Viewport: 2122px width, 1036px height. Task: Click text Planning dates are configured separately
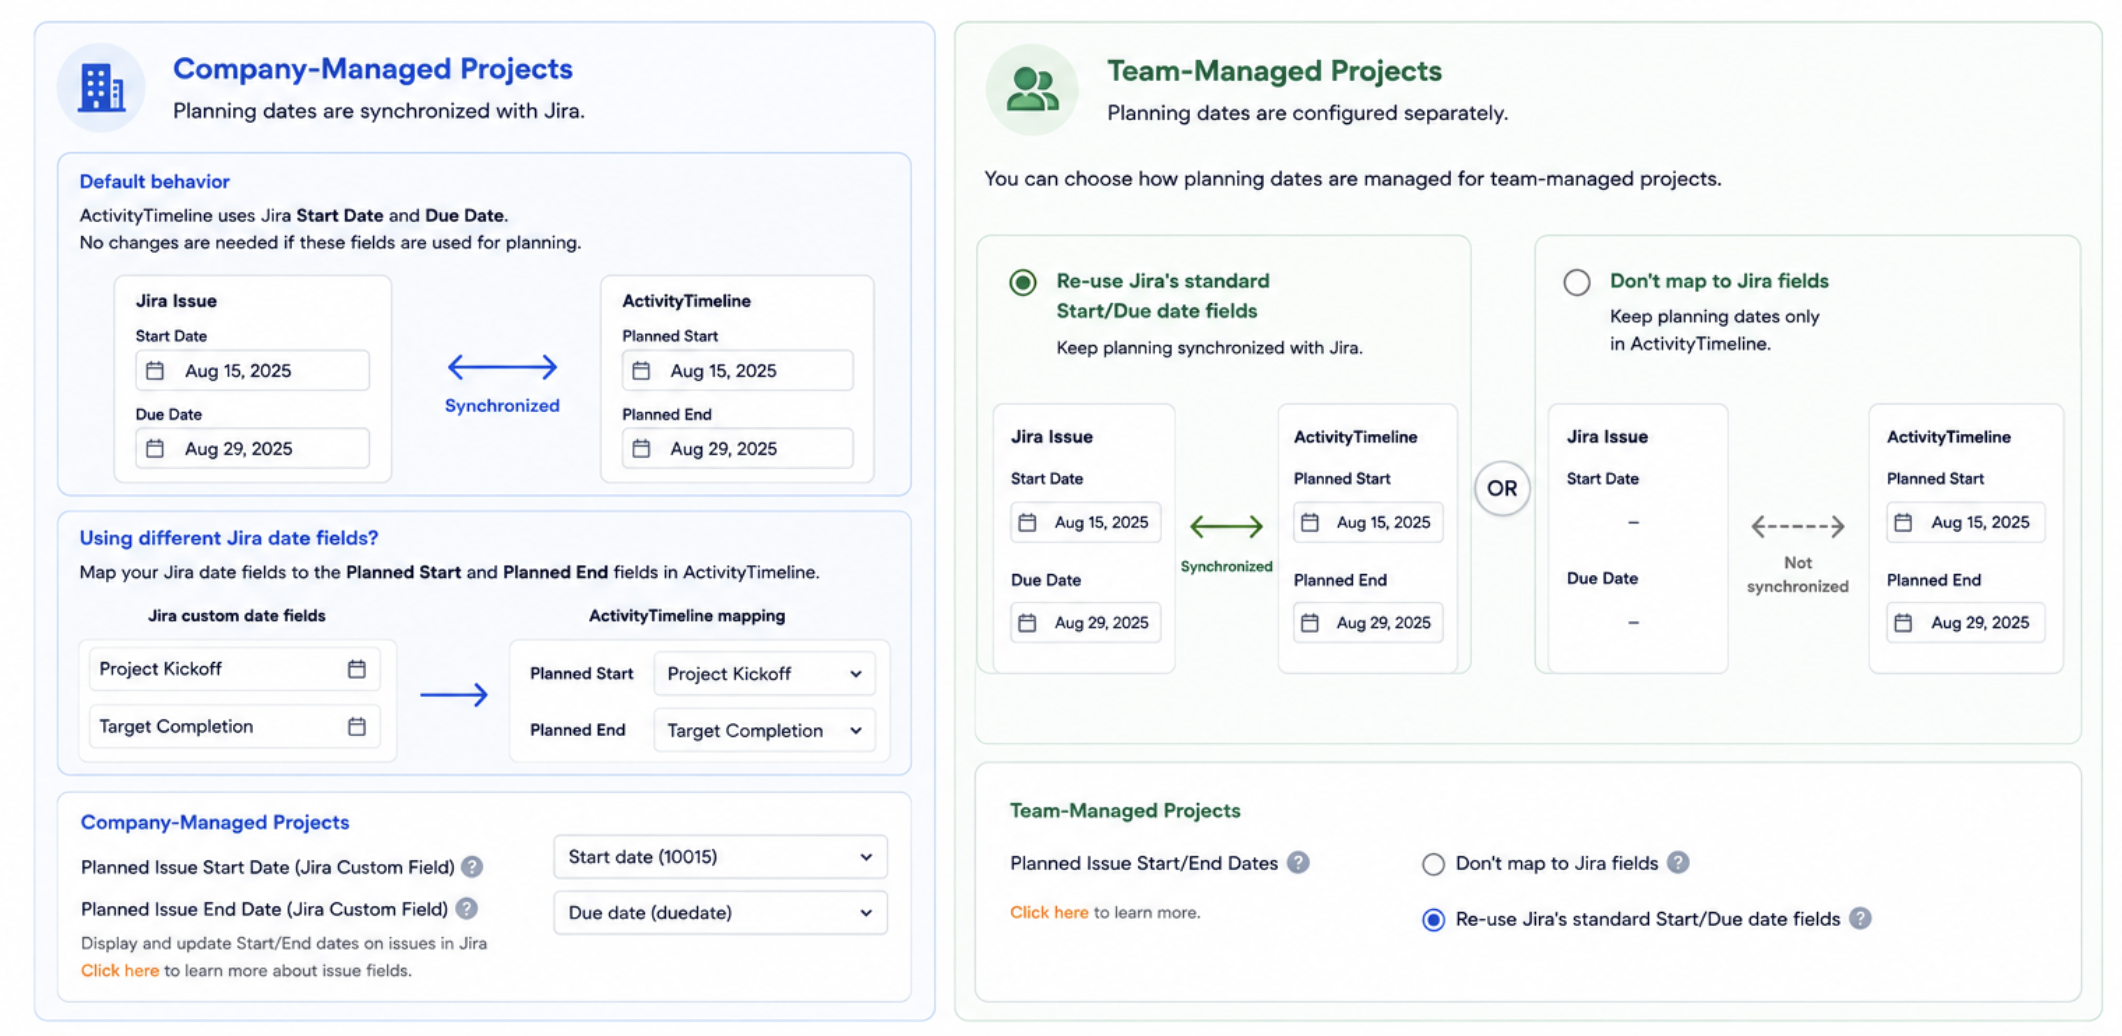click(1308, 113)
